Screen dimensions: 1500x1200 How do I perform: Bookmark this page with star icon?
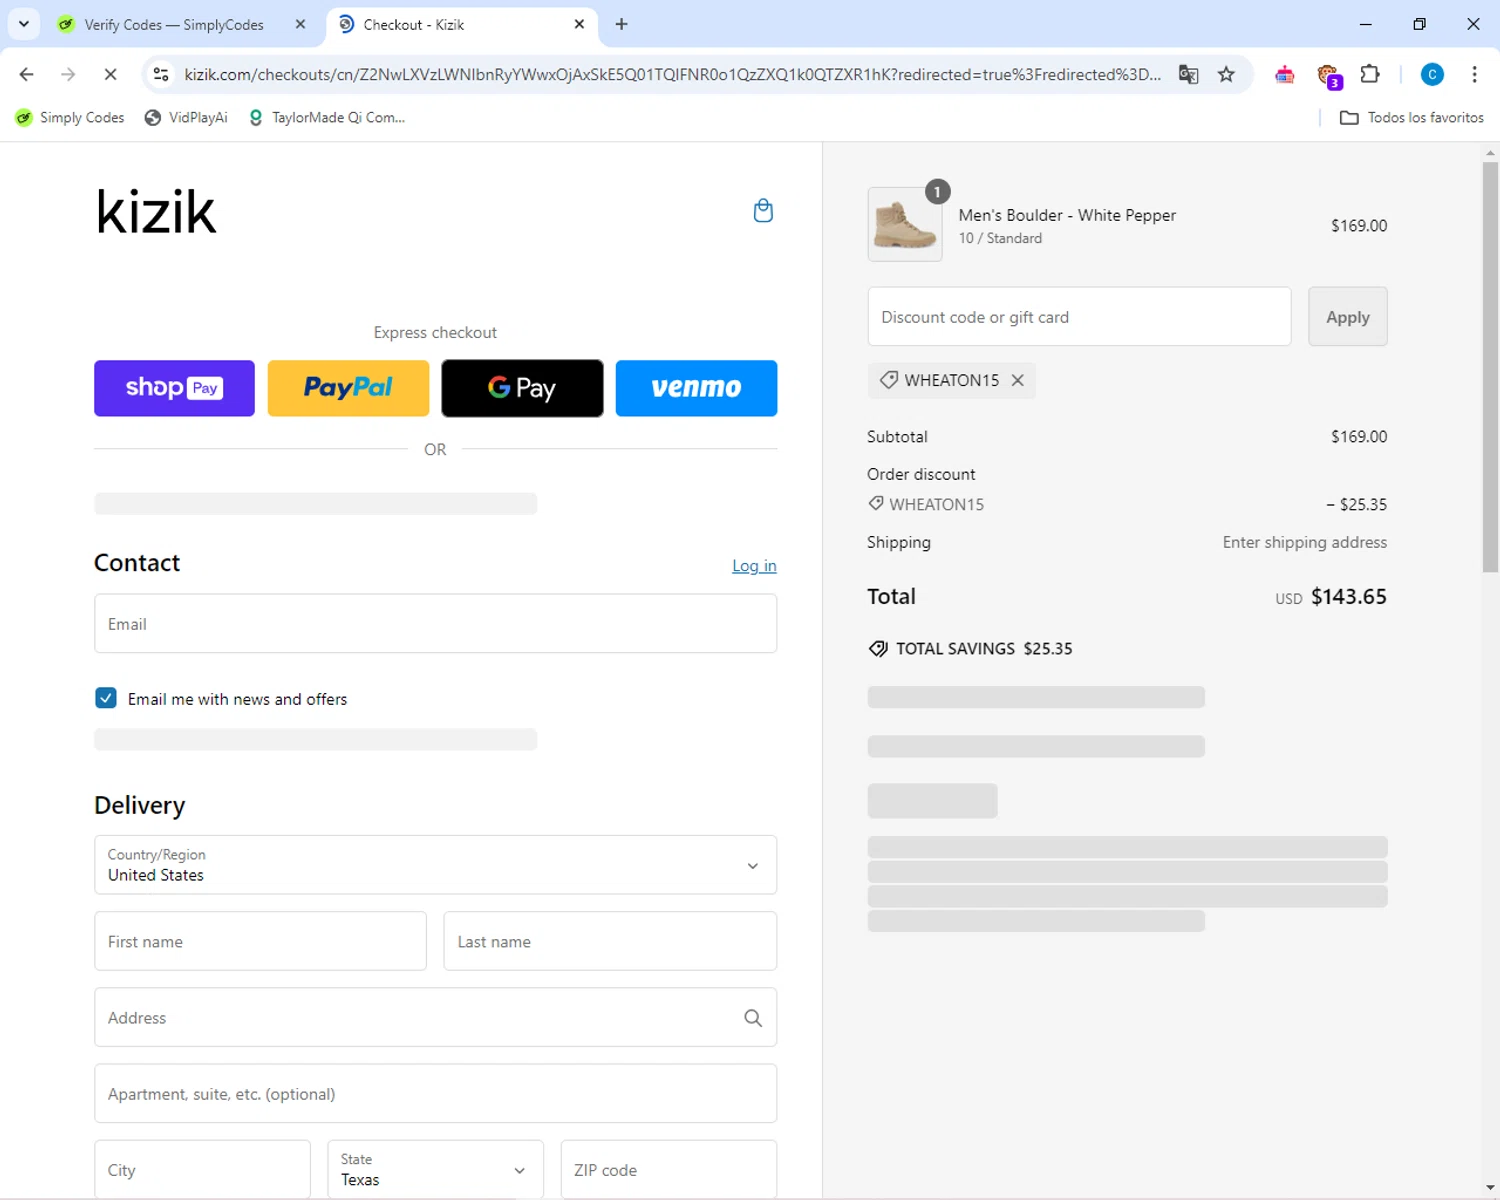1226,74
